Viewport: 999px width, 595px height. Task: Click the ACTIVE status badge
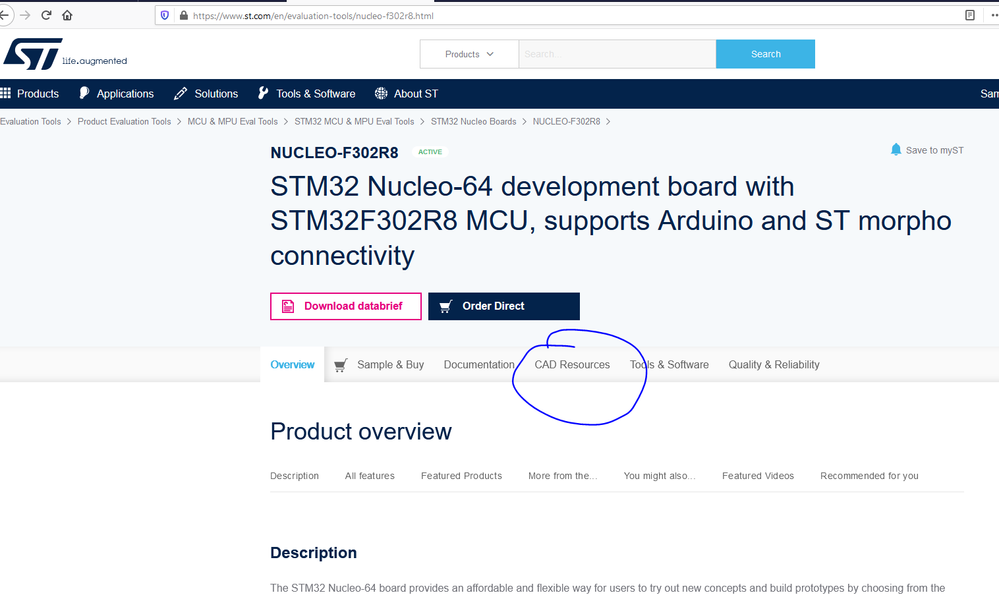[x=430, y=152]
